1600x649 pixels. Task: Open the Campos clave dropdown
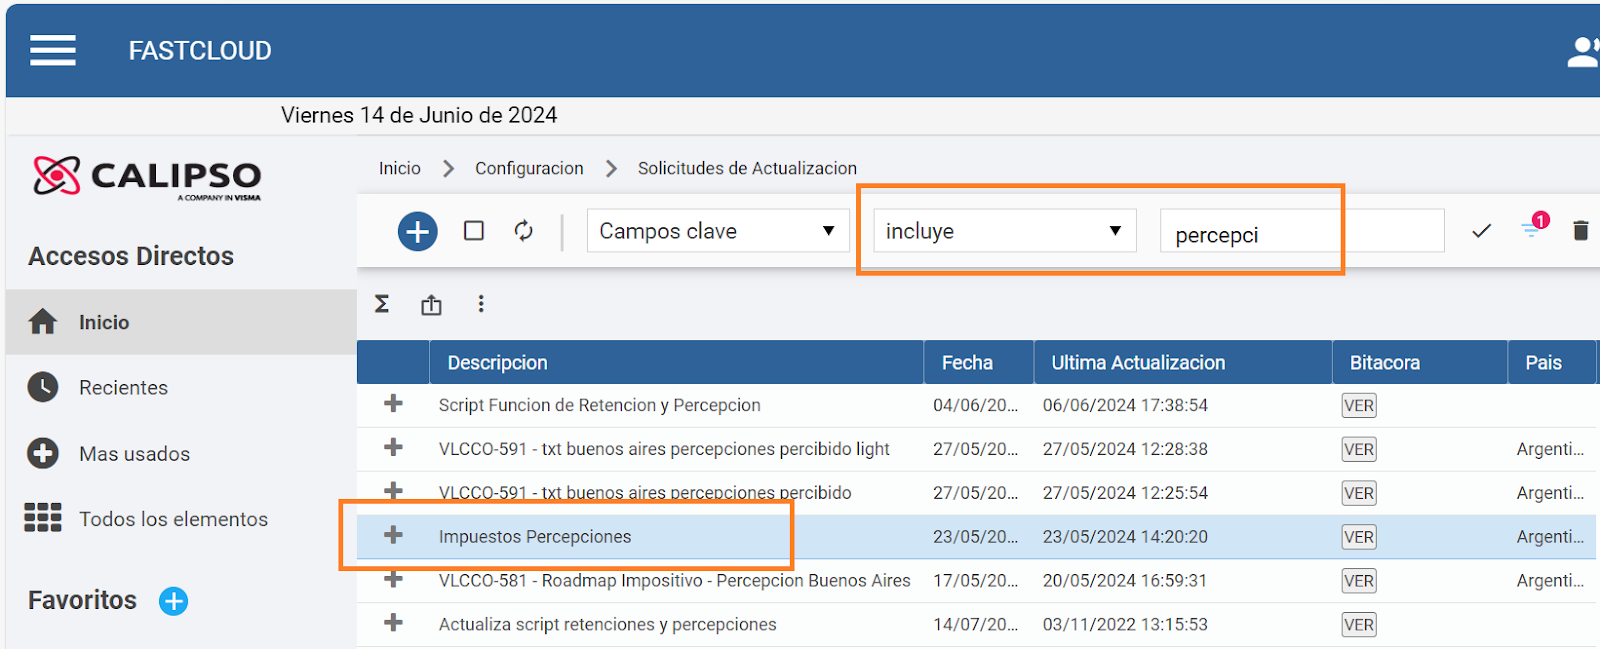tap(718, 231)
